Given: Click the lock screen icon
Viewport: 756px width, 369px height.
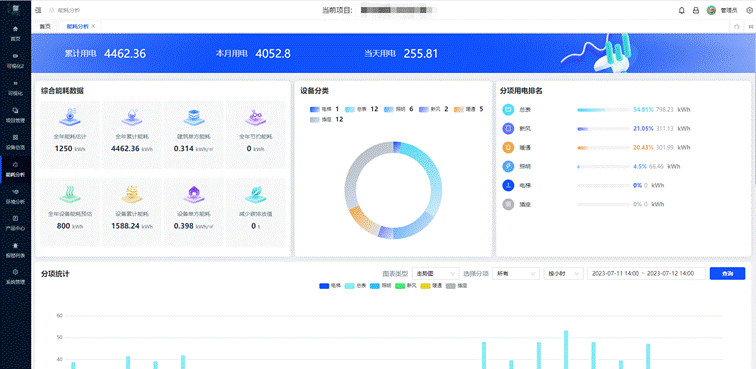Looking at the screenshot, I should pos(696,10).
